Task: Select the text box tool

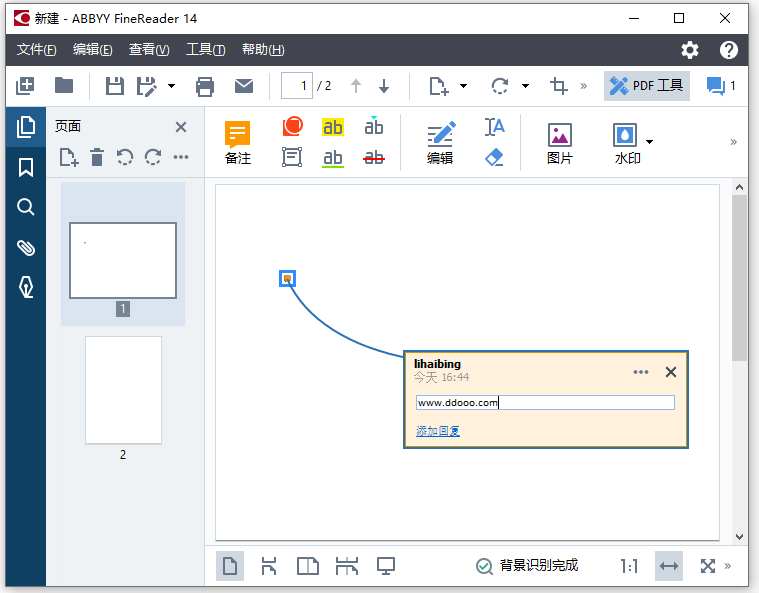Action: (292, 157)
